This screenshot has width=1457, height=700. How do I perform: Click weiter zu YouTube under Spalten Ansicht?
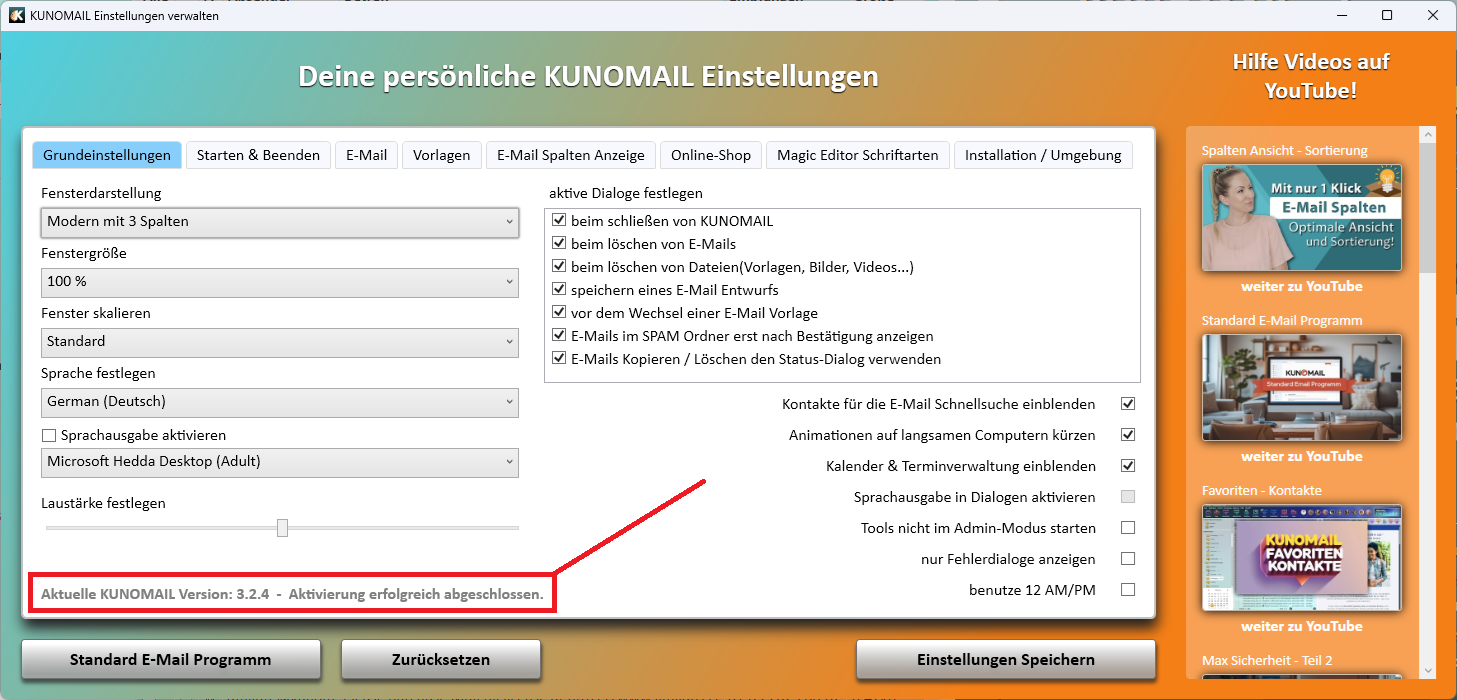point(1302,286)
